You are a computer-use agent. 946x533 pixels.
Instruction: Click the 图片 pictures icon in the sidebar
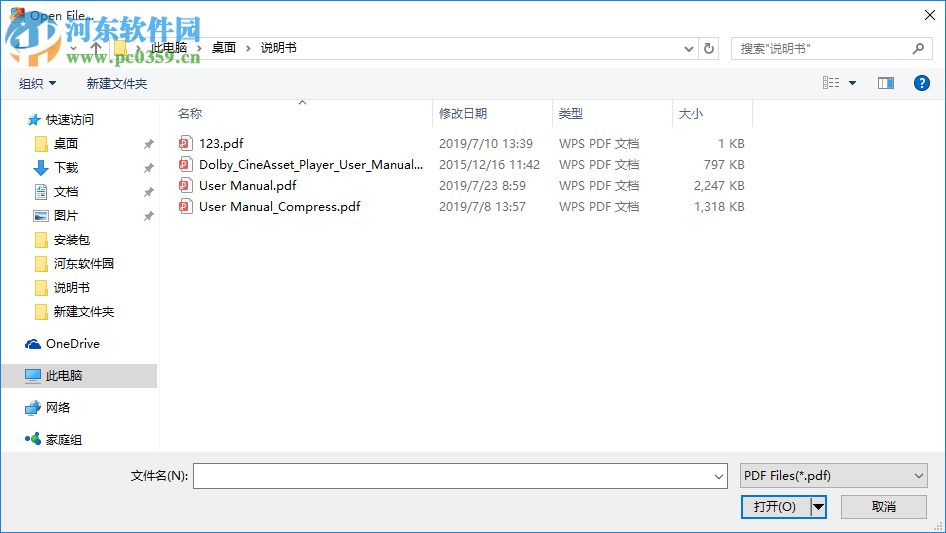[40, 215]
